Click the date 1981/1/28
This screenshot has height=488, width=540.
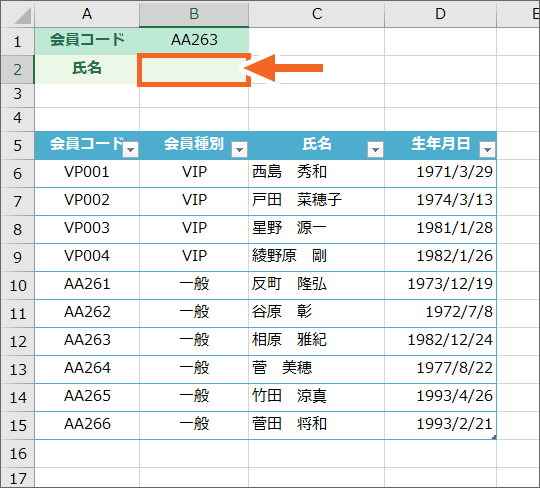point(455,228)
